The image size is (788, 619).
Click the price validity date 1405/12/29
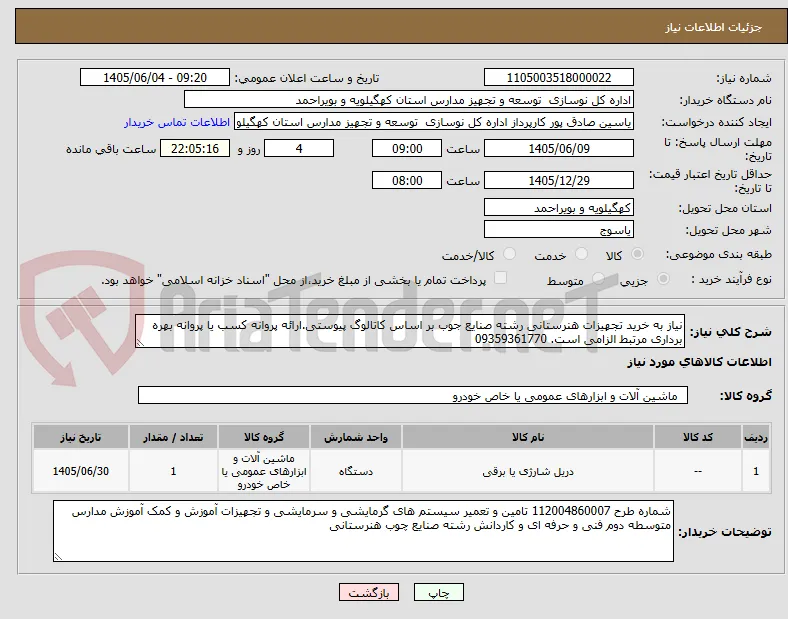pyautogui.click(x=558, y=180)
